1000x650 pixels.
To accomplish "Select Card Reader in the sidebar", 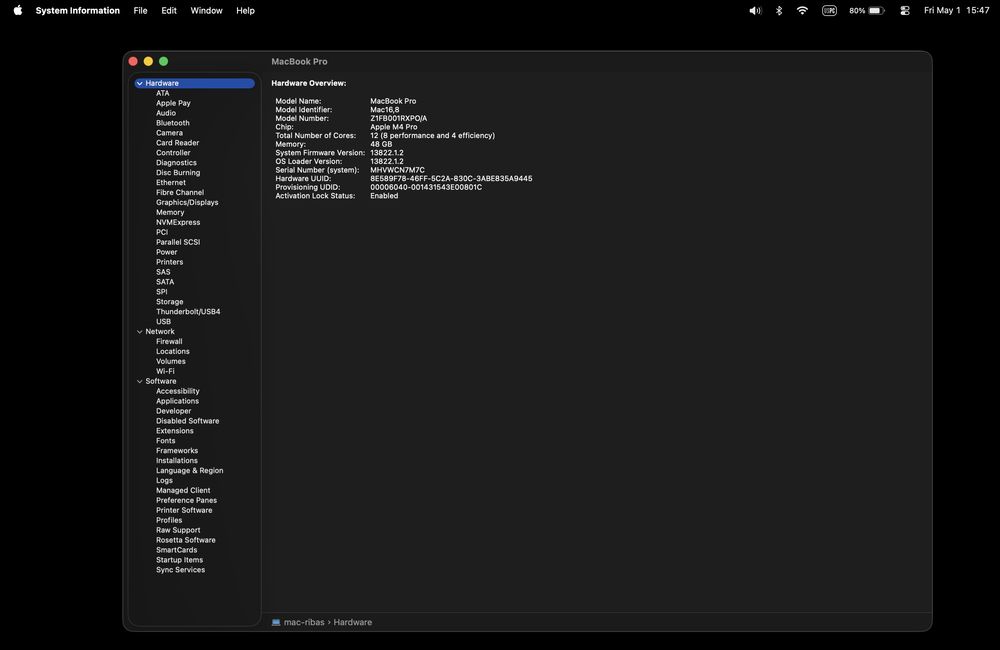I will click(177, 143).
